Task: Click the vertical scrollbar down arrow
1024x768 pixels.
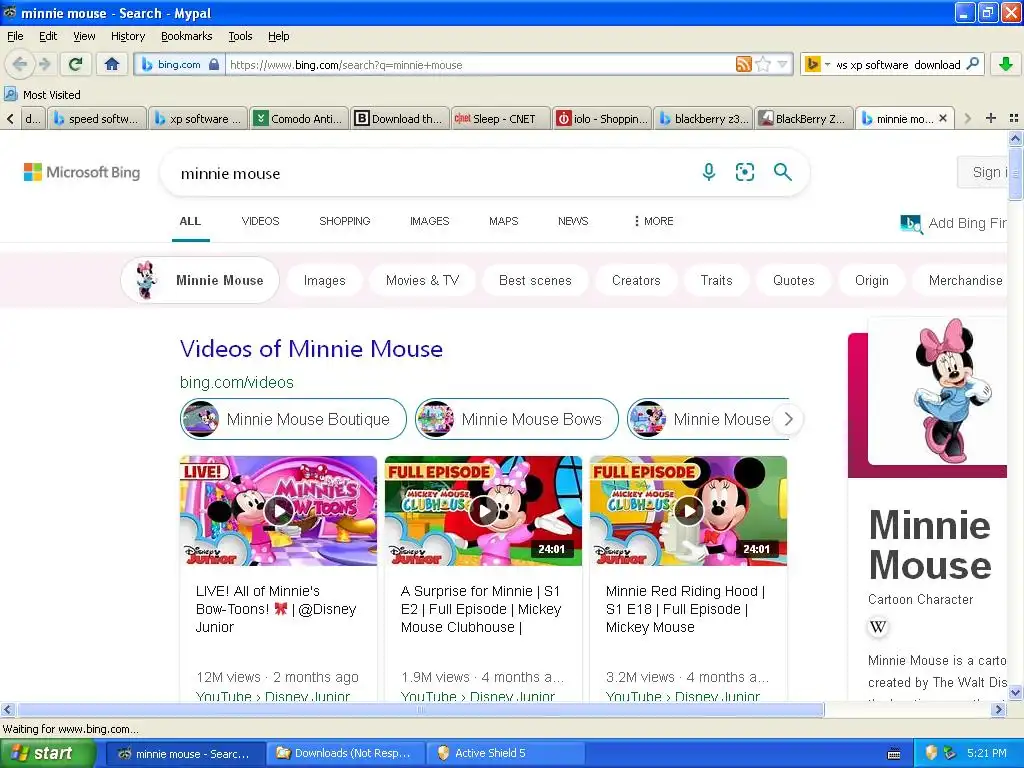Action: coord(1016,693)
